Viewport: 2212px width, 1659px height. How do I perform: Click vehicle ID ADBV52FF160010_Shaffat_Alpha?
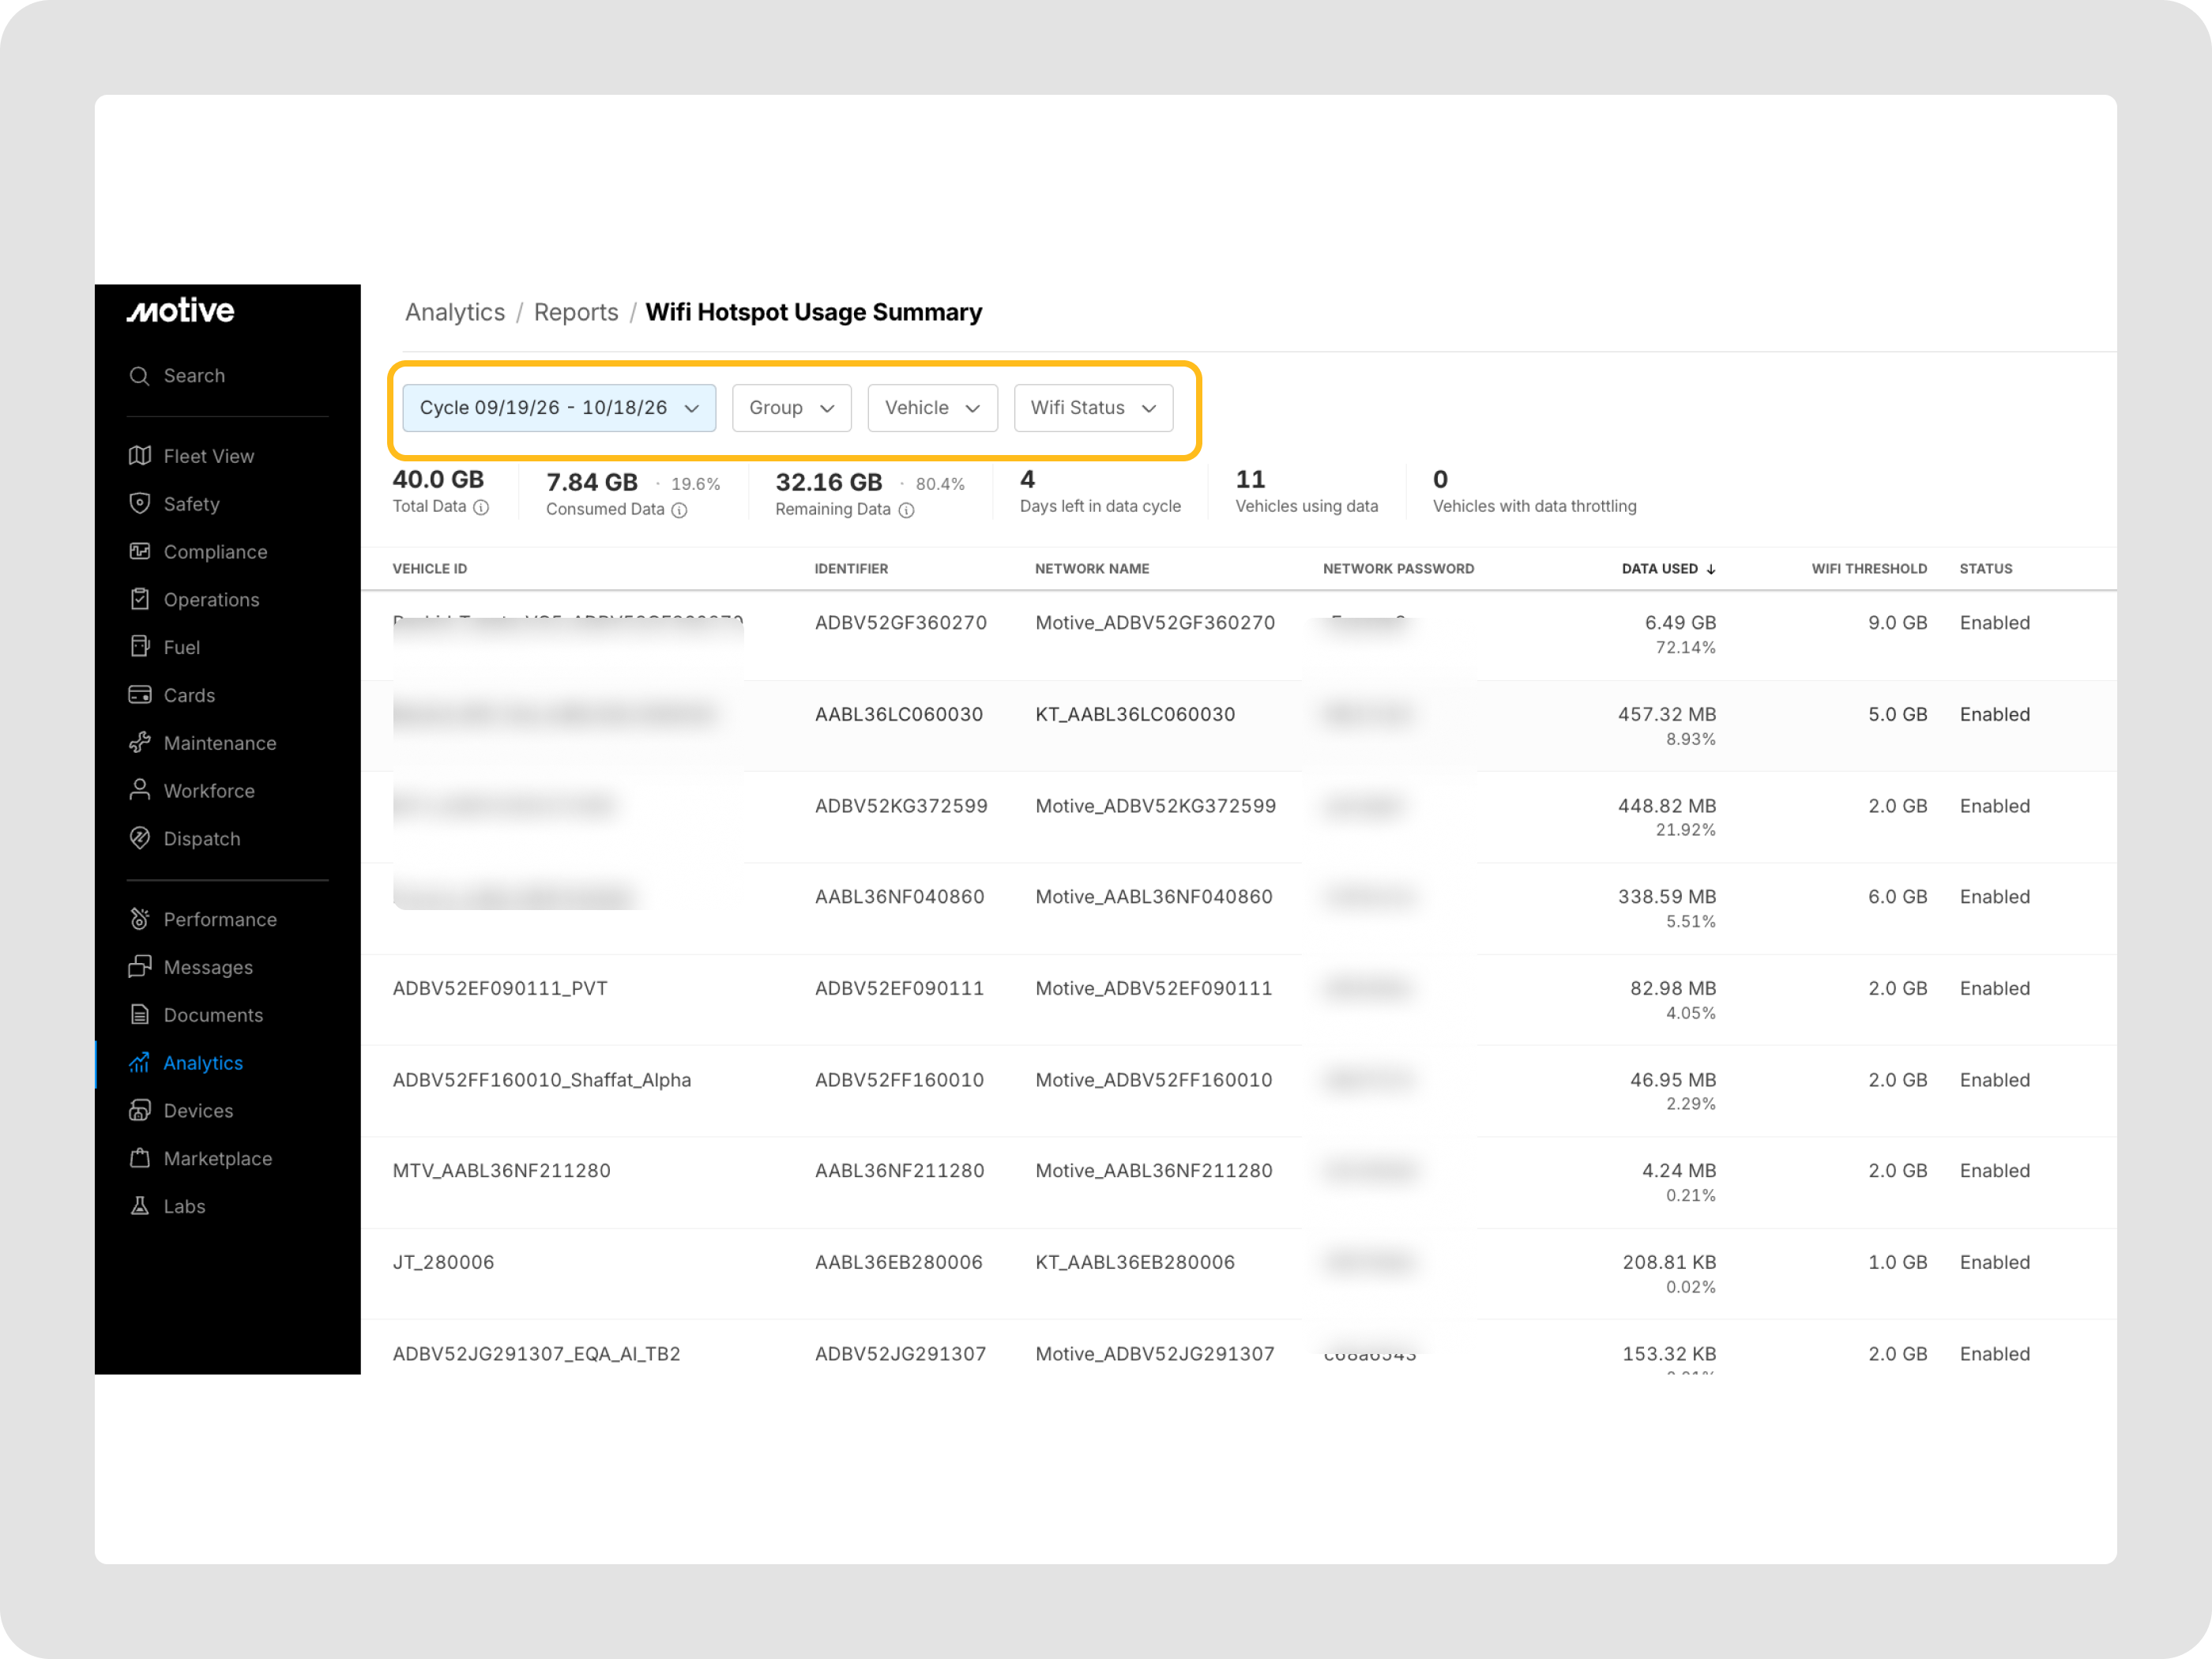pos(541,1080)
